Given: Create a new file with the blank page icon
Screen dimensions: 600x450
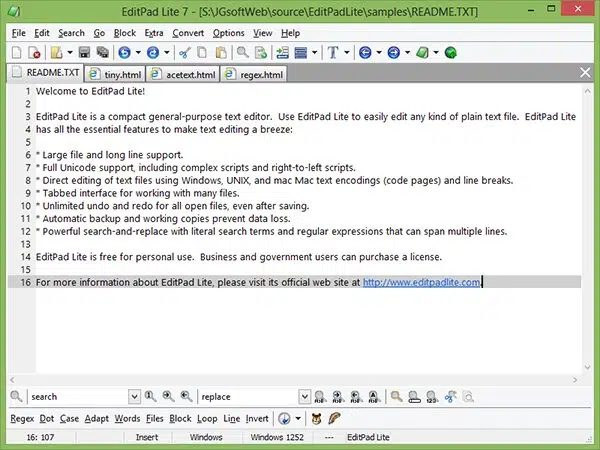Looking at the screenshot, I should coord(16,52).
